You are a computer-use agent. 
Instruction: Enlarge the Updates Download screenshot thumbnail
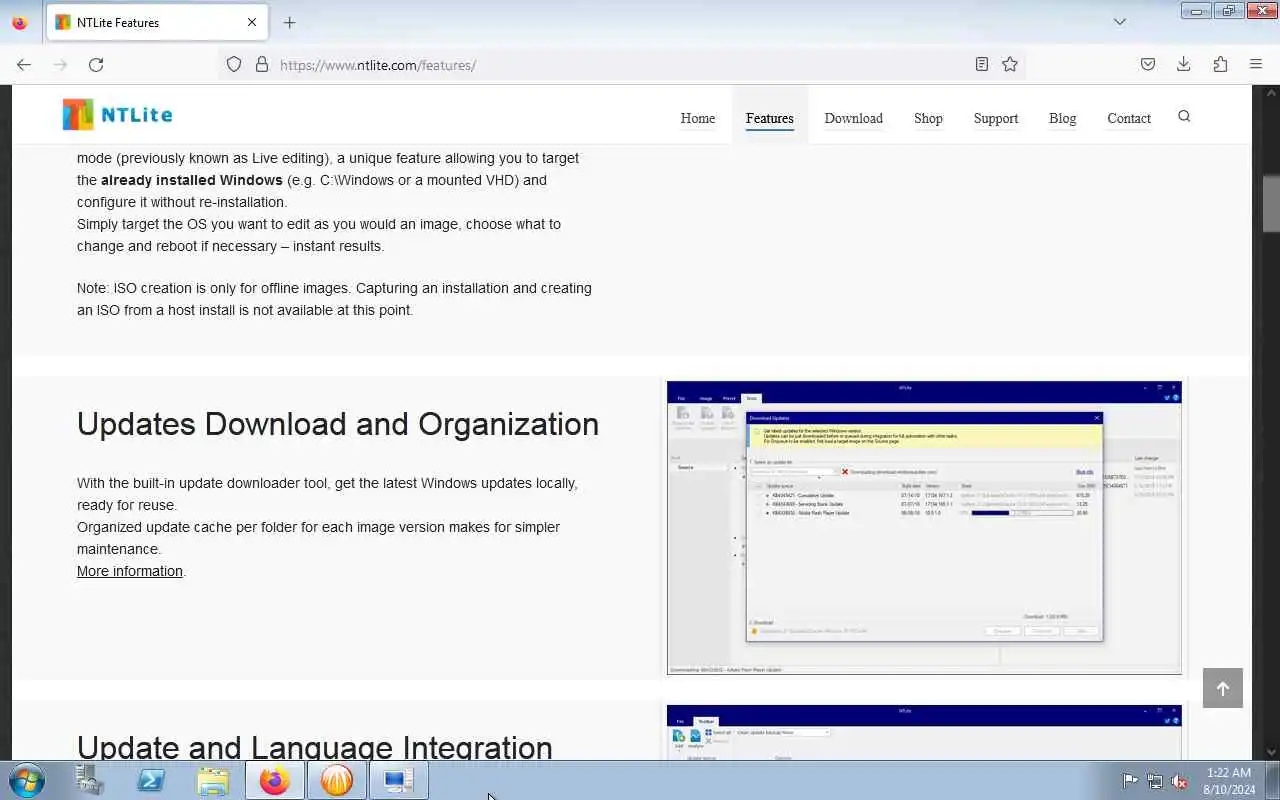point(924,528)
